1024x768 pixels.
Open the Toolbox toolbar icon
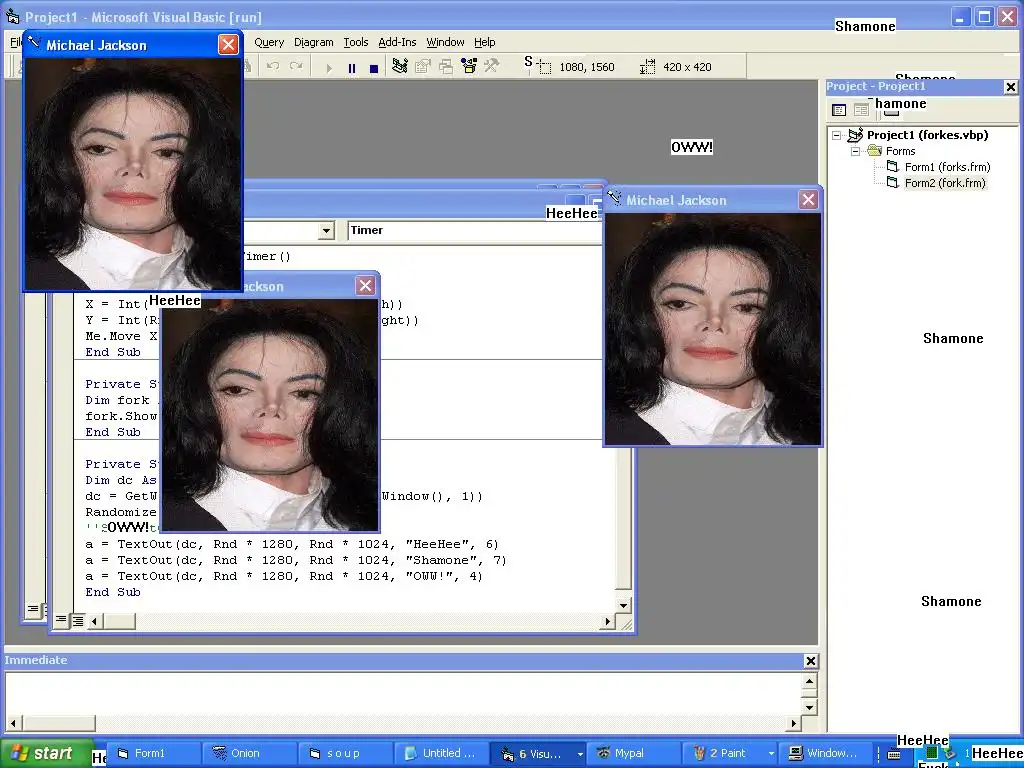(491, 66)
